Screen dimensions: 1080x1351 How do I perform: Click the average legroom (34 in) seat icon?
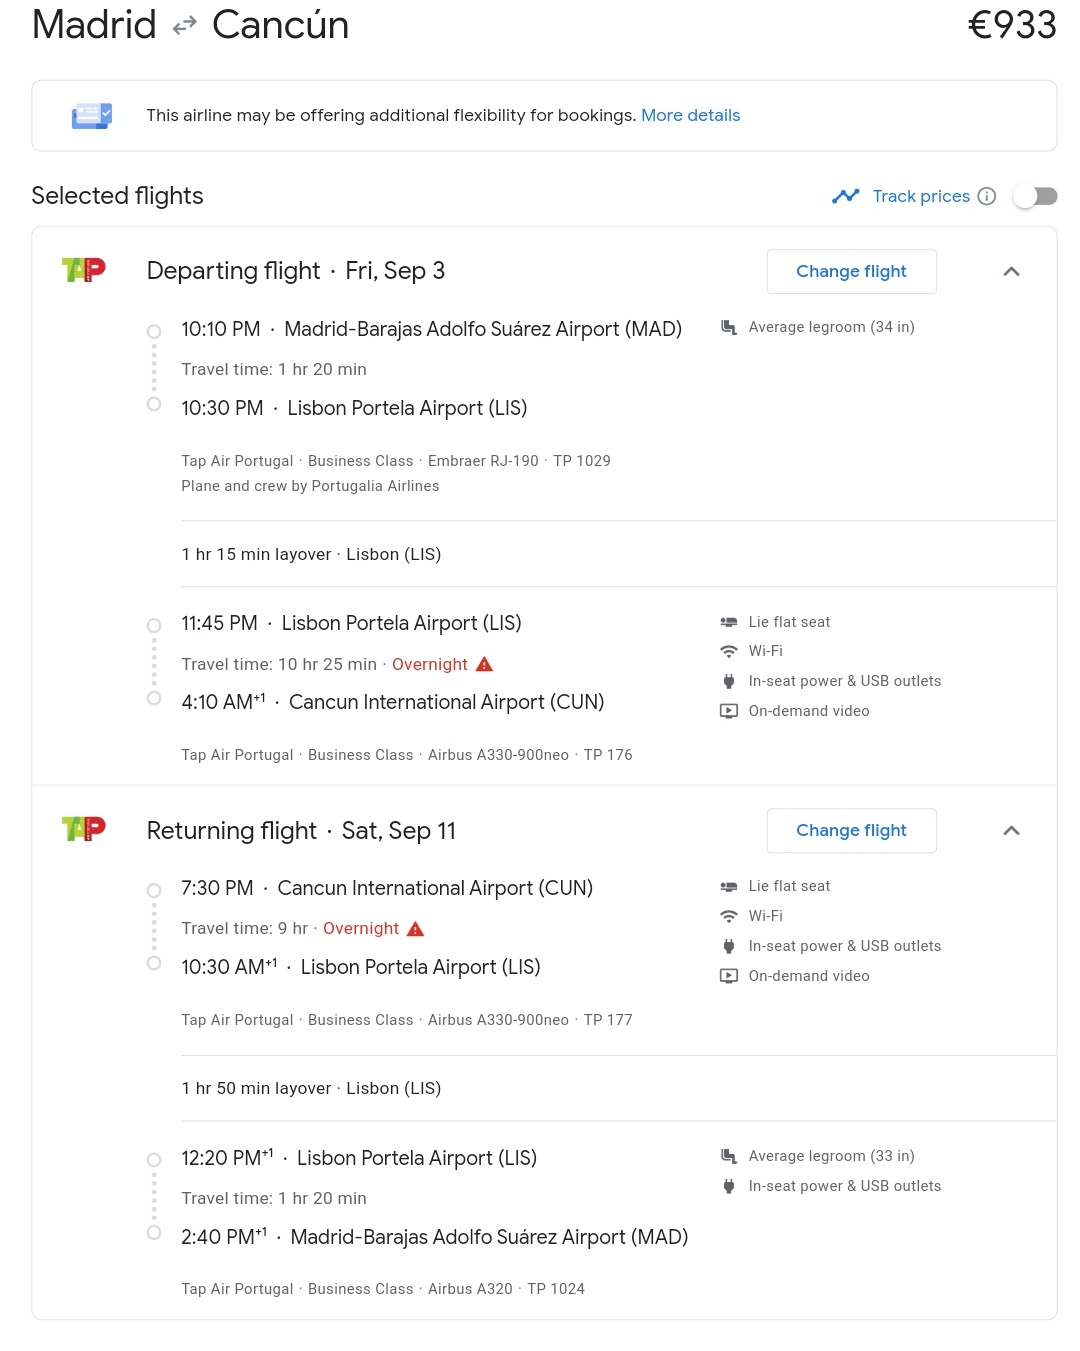point(729,327)
